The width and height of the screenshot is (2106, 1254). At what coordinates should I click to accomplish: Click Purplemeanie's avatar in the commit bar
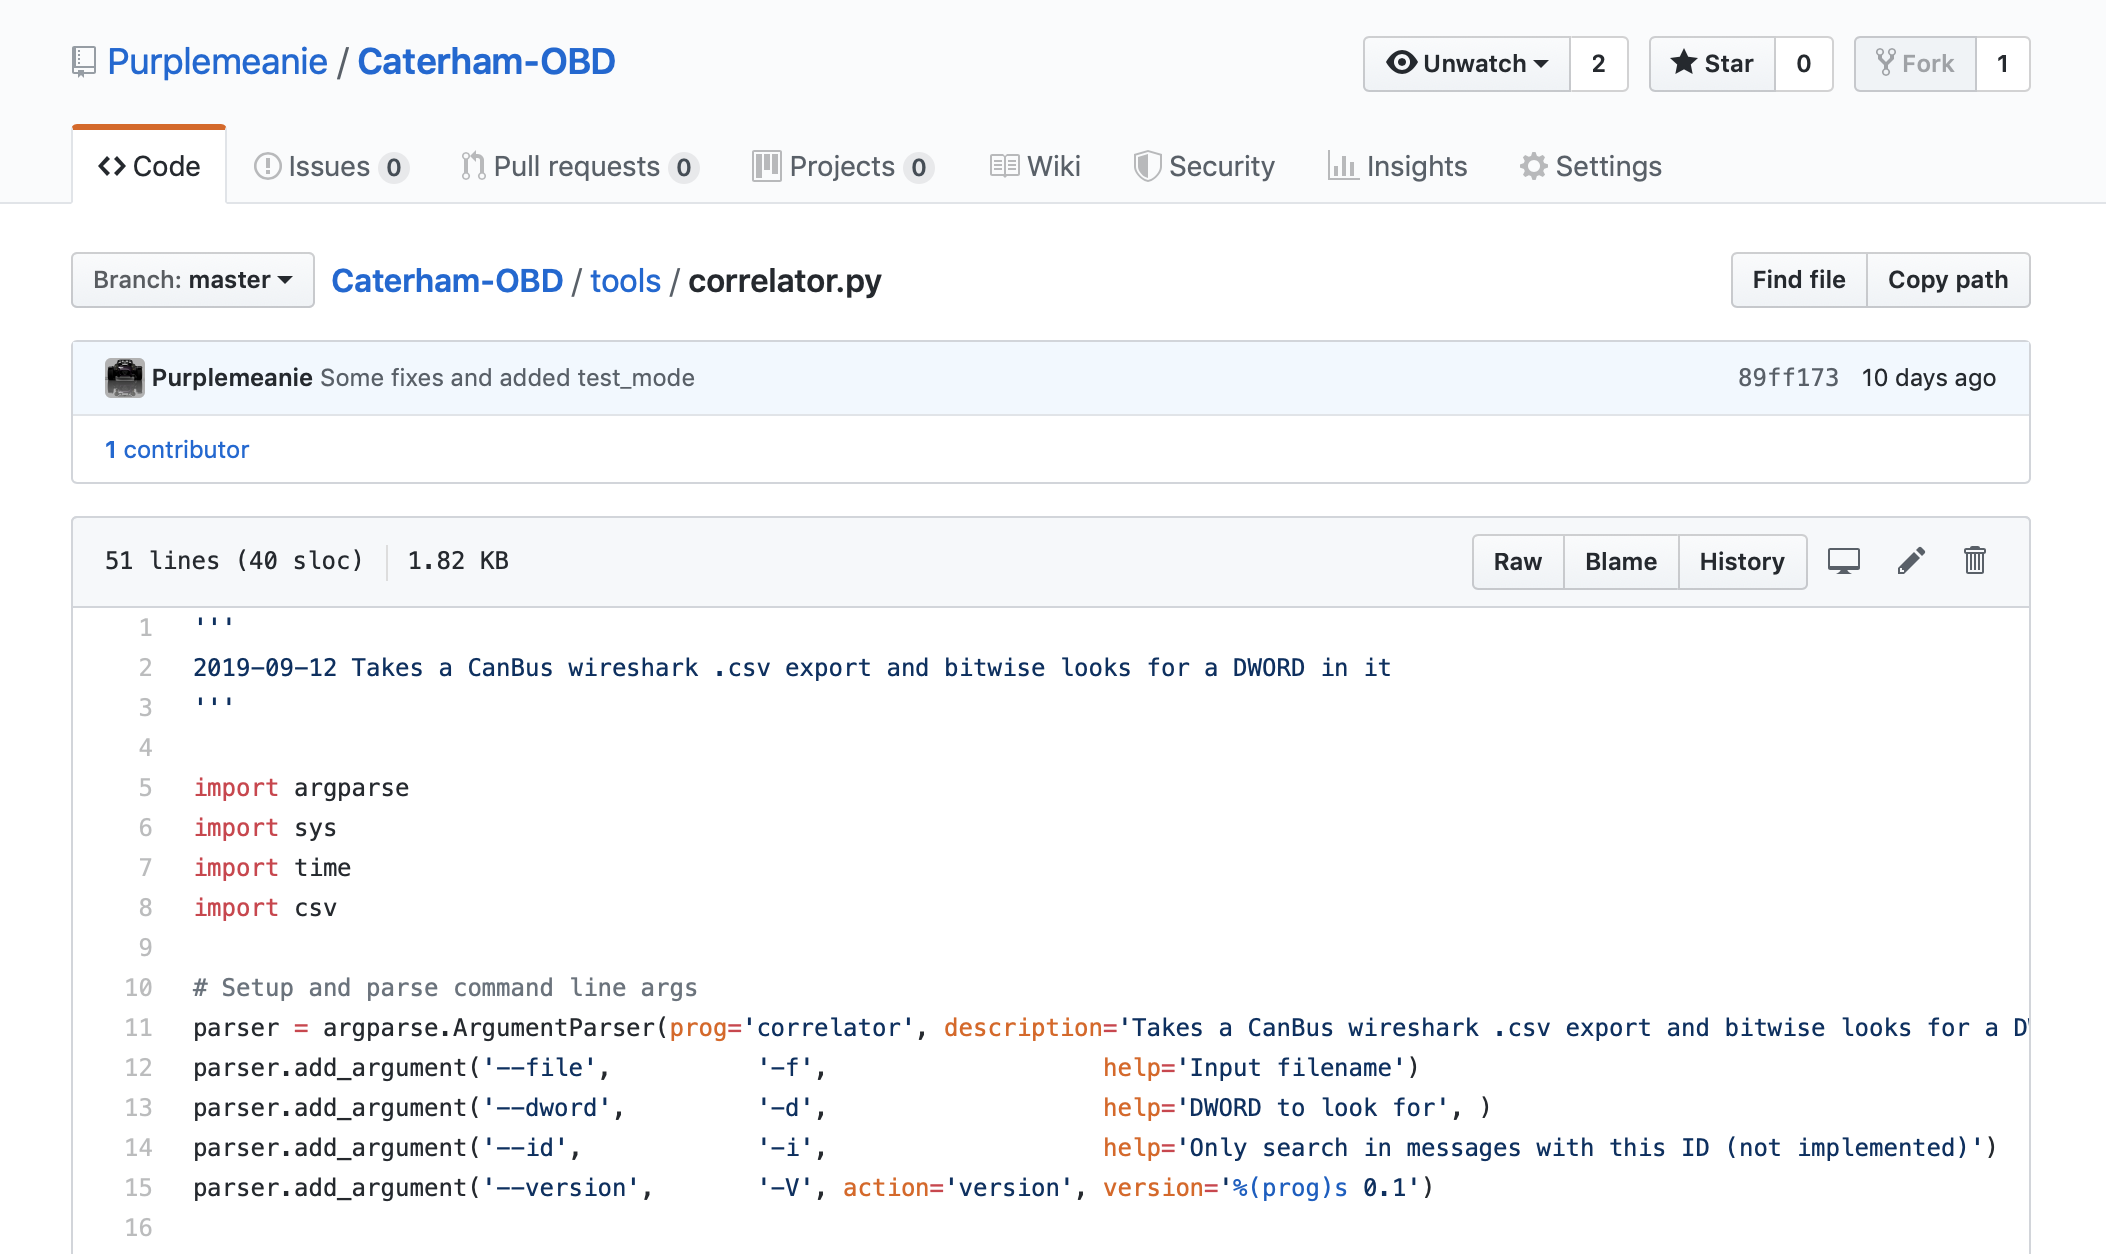pos(125,378)
